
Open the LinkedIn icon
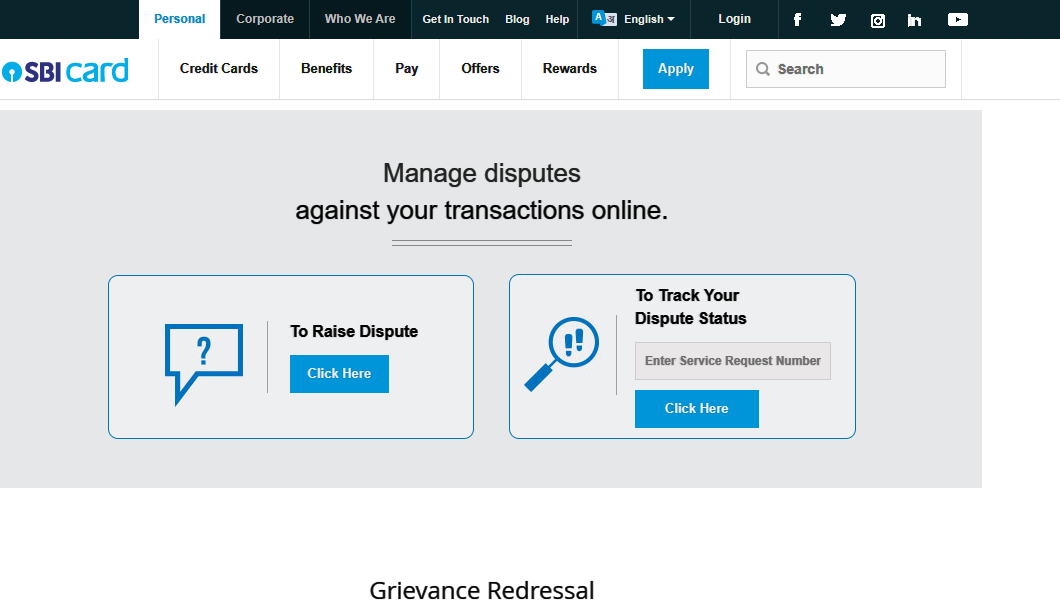[914, 20]
